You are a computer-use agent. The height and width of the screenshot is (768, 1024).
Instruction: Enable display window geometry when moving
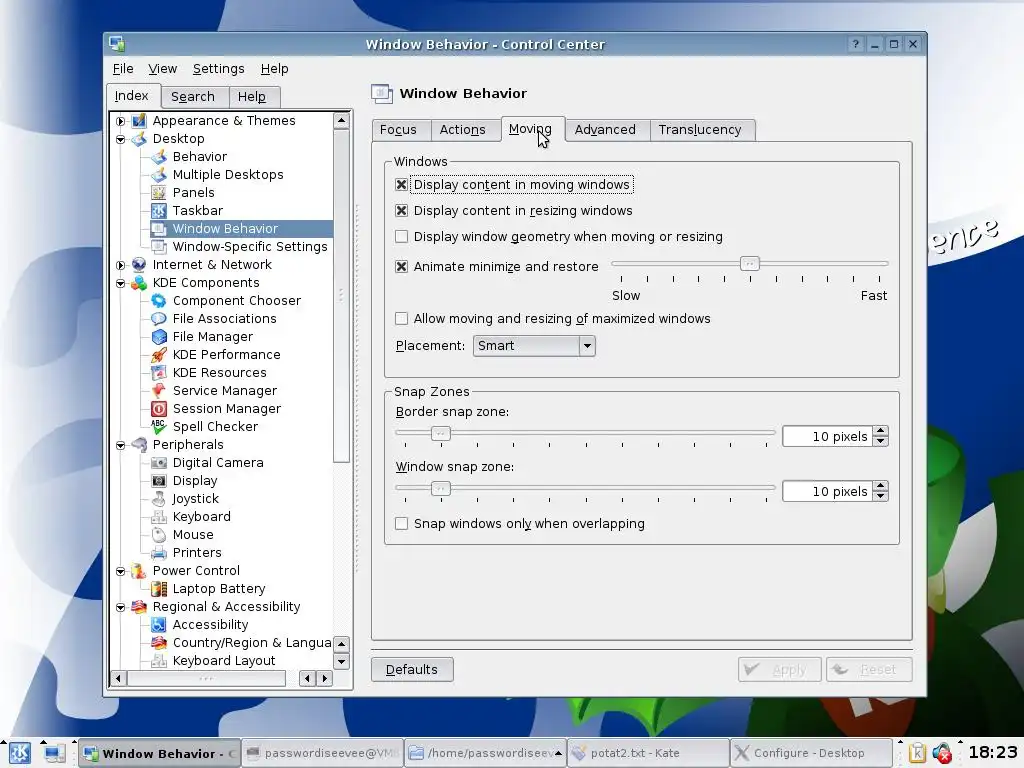point(402,236)
